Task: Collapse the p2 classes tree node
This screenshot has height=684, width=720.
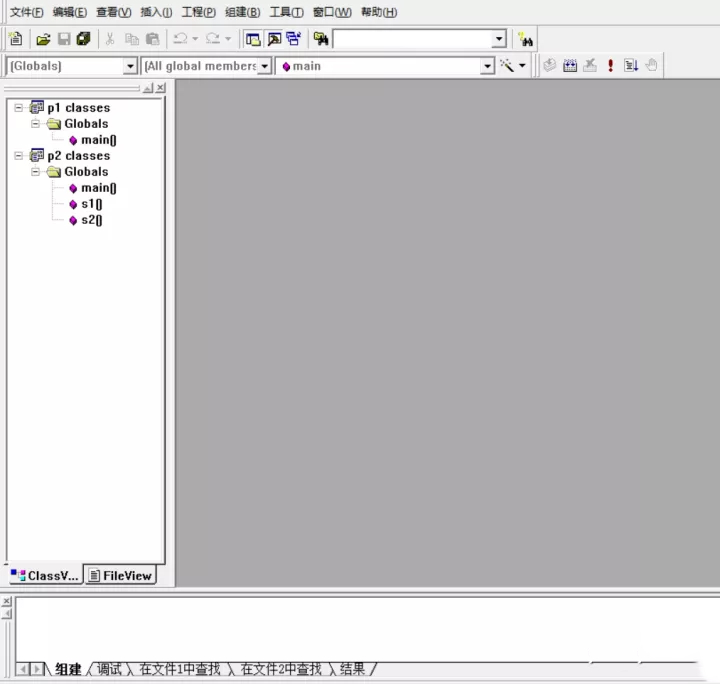Action: [x=18, y=156]
